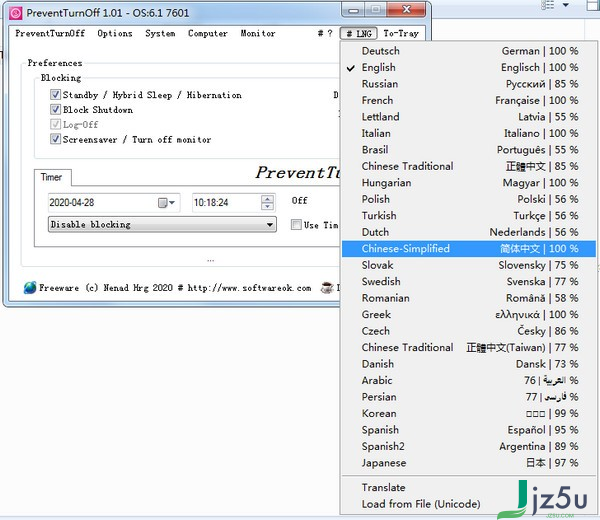Select Brasil Português language
The image size is (600, 520).
click(468, 150)
